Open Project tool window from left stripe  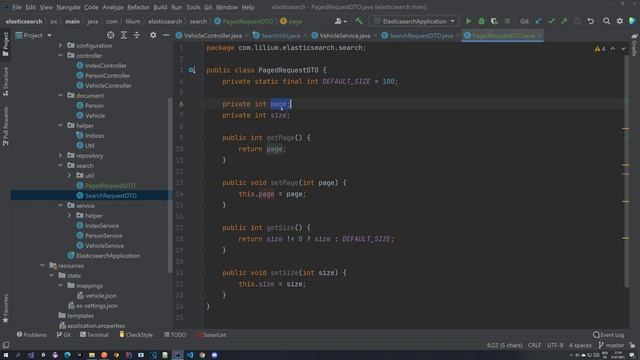point(5,44)
